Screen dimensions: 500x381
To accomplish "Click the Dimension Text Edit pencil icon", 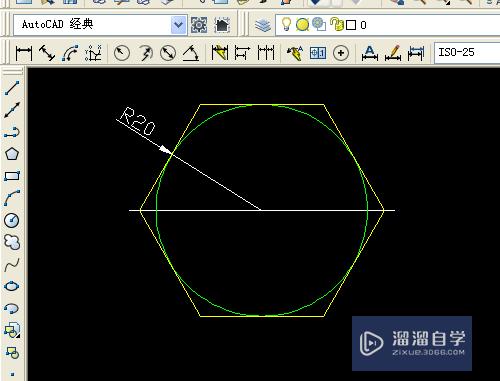I will 393,53.
